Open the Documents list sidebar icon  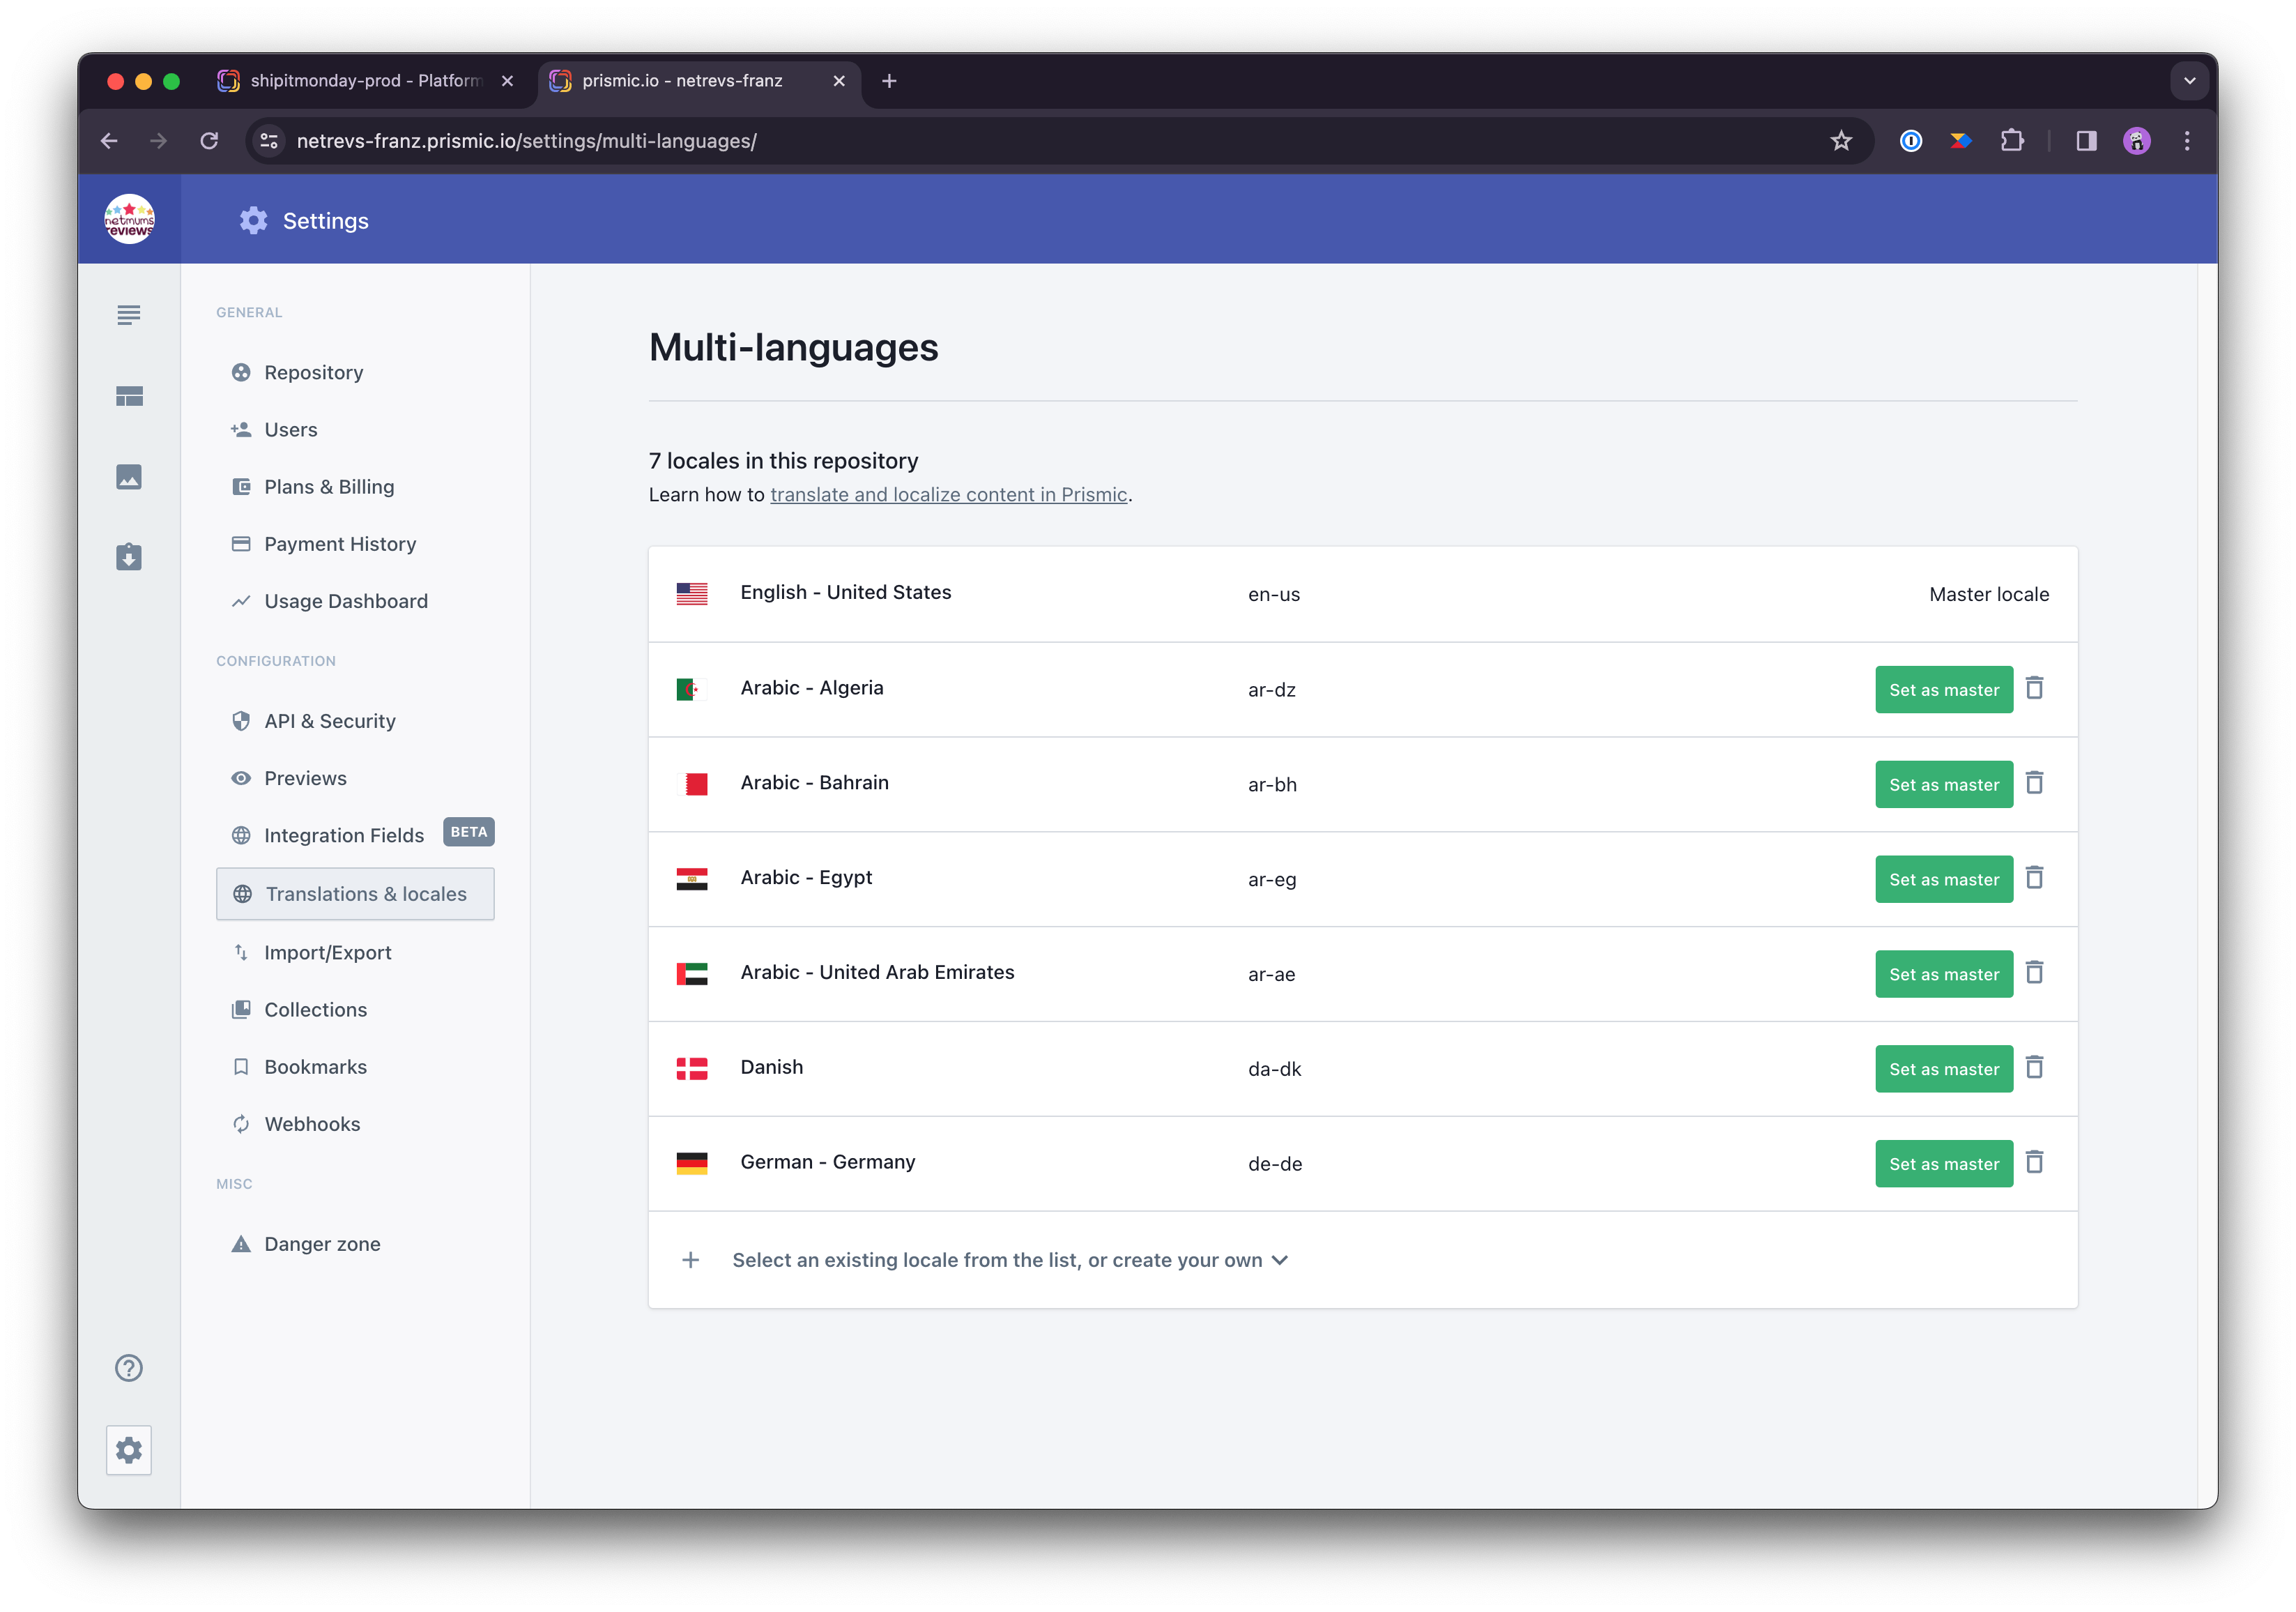pos(129,315)
